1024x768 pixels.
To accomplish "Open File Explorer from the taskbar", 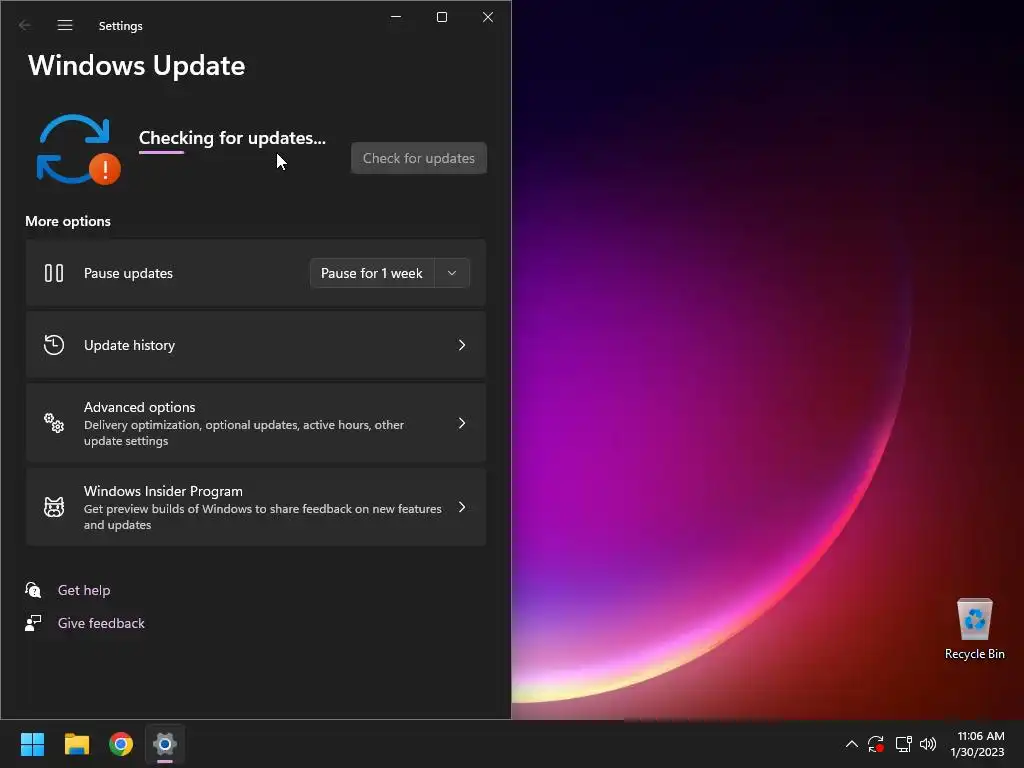I will click(76, 744).
